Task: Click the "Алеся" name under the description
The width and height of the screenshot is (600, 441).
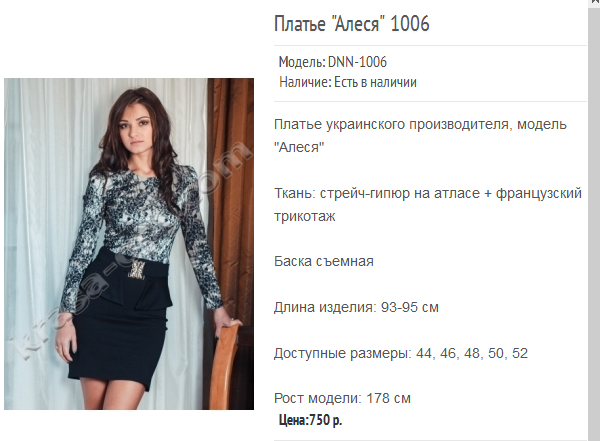Action: click(x=299, y=147)
